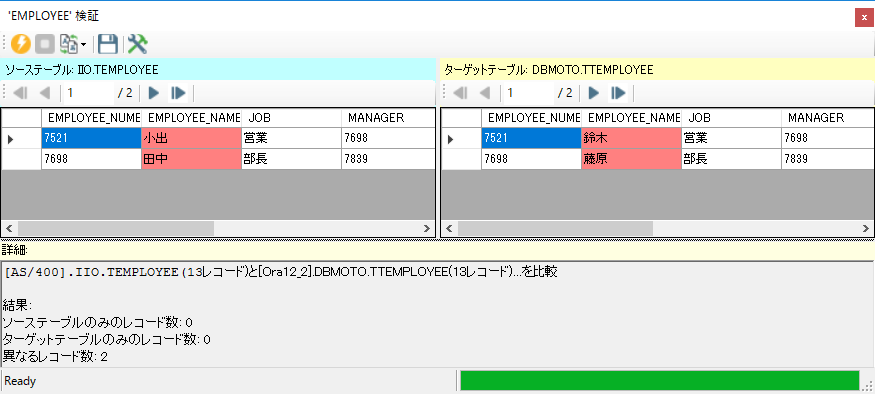Viewport: 875px width, 394px height.
Task: Select source JOB cell 営業
Action: point(291,138)
